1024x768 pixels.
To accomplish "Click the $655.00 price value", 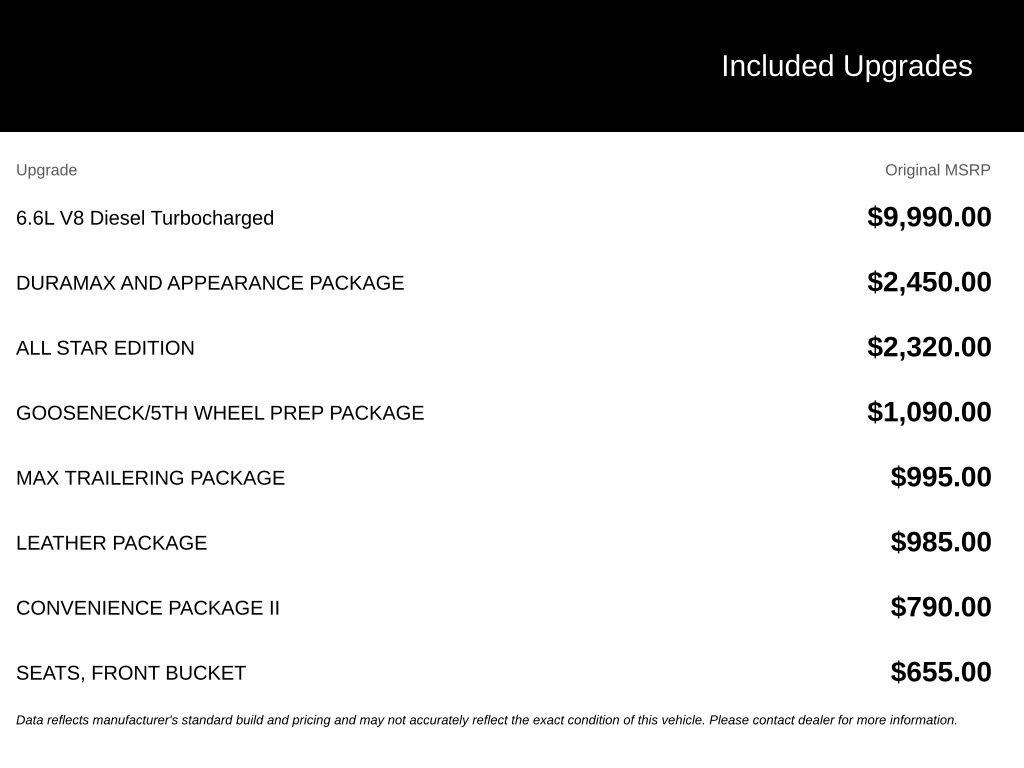I will click(941, 672).
